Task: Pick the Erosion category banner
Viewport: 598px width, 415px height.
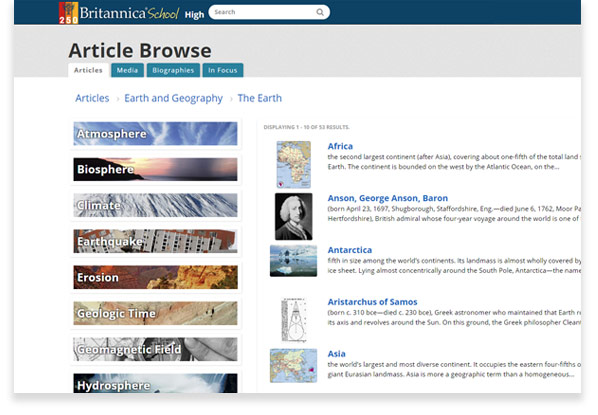Action: click(155, 277)
